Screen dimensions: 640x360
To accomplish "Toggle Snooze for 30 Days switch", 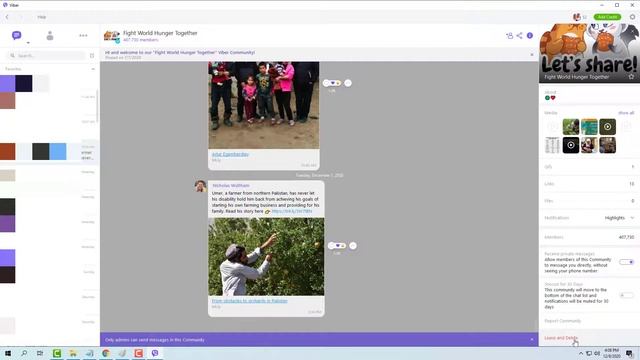I will point(627,295).
